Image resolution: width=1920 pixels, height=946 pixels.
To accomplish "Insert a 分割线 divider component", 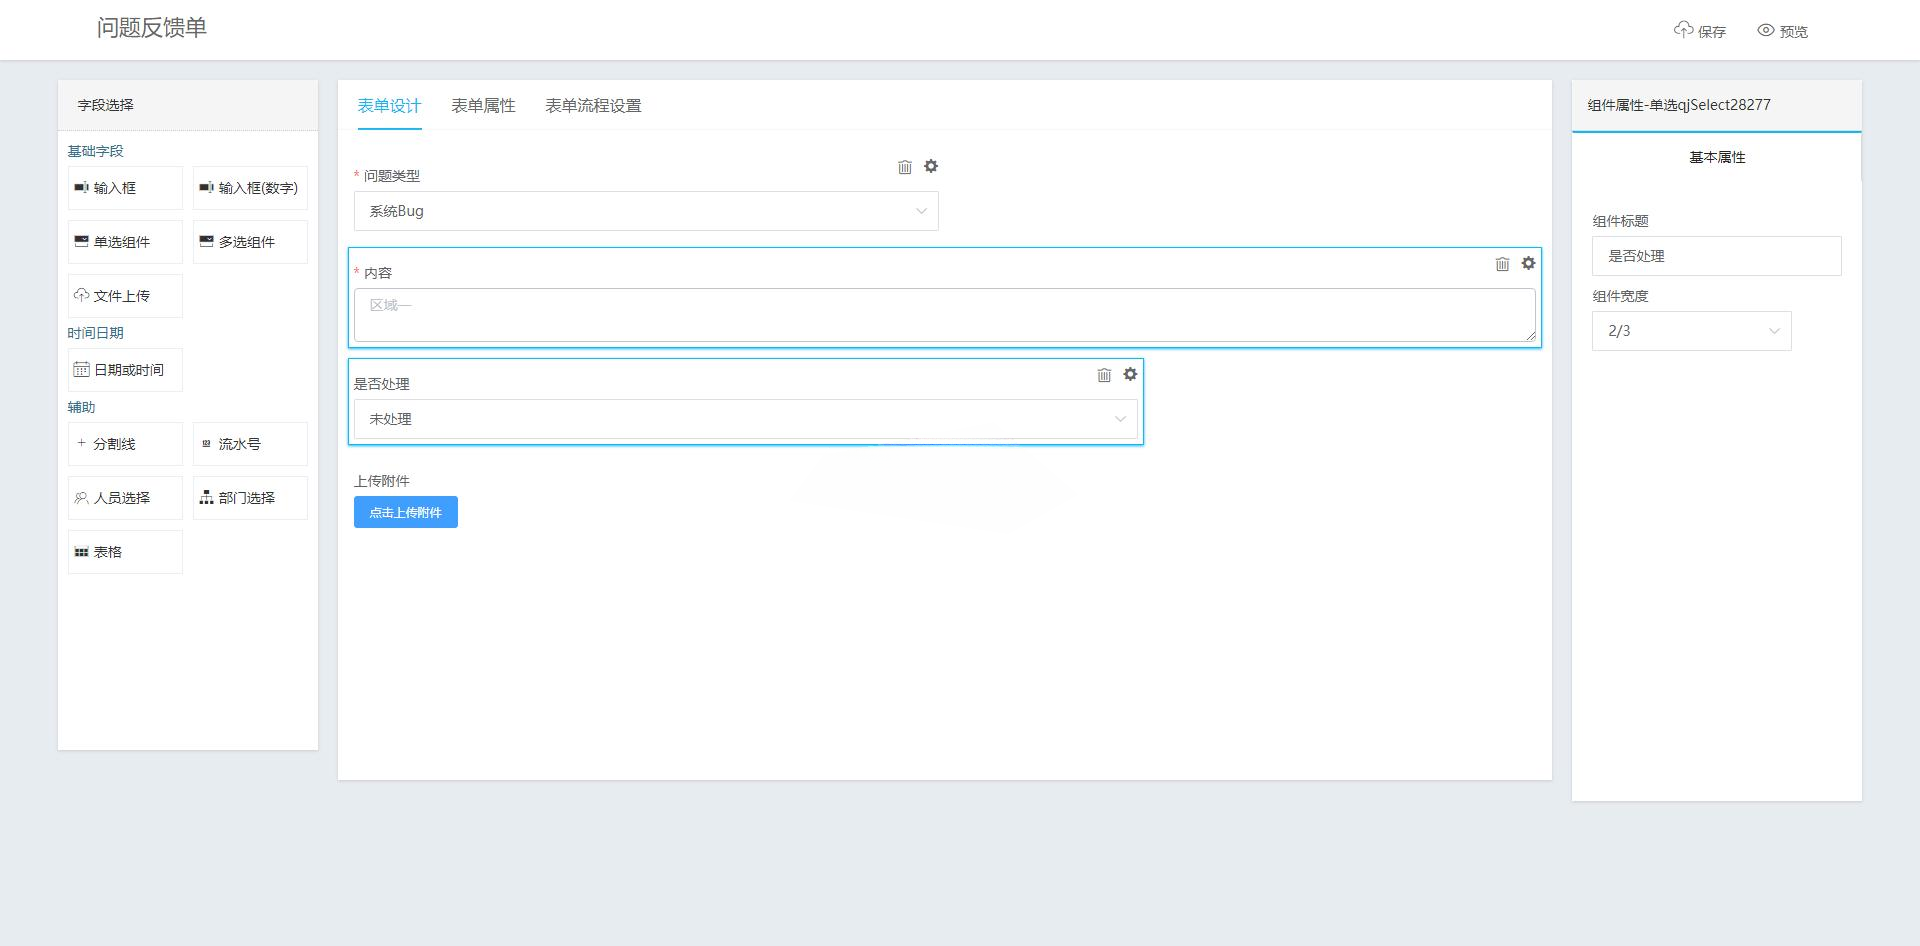I will point(124,443).
